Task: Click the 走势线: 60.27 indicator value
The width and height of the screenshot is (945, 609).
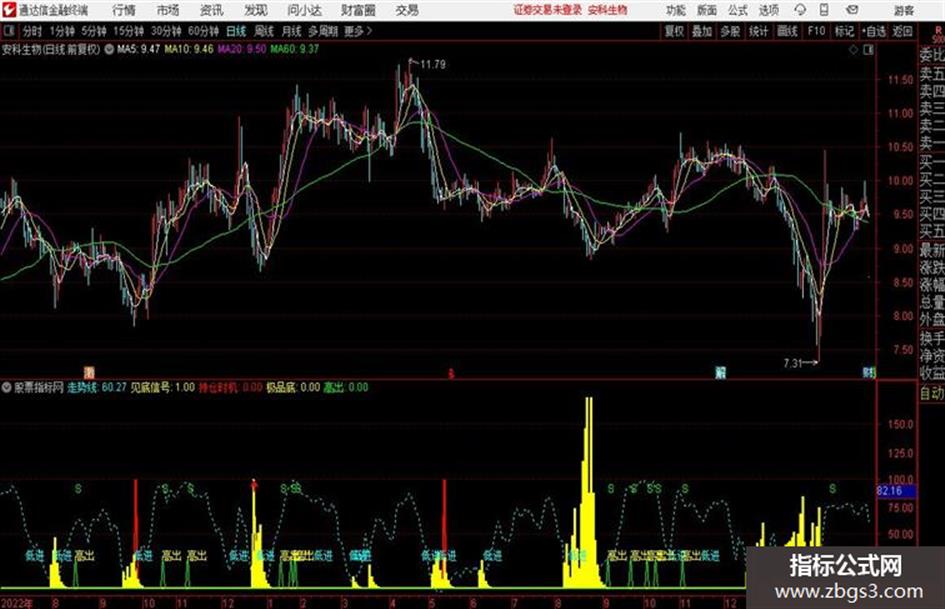Action: pos(96,387)
